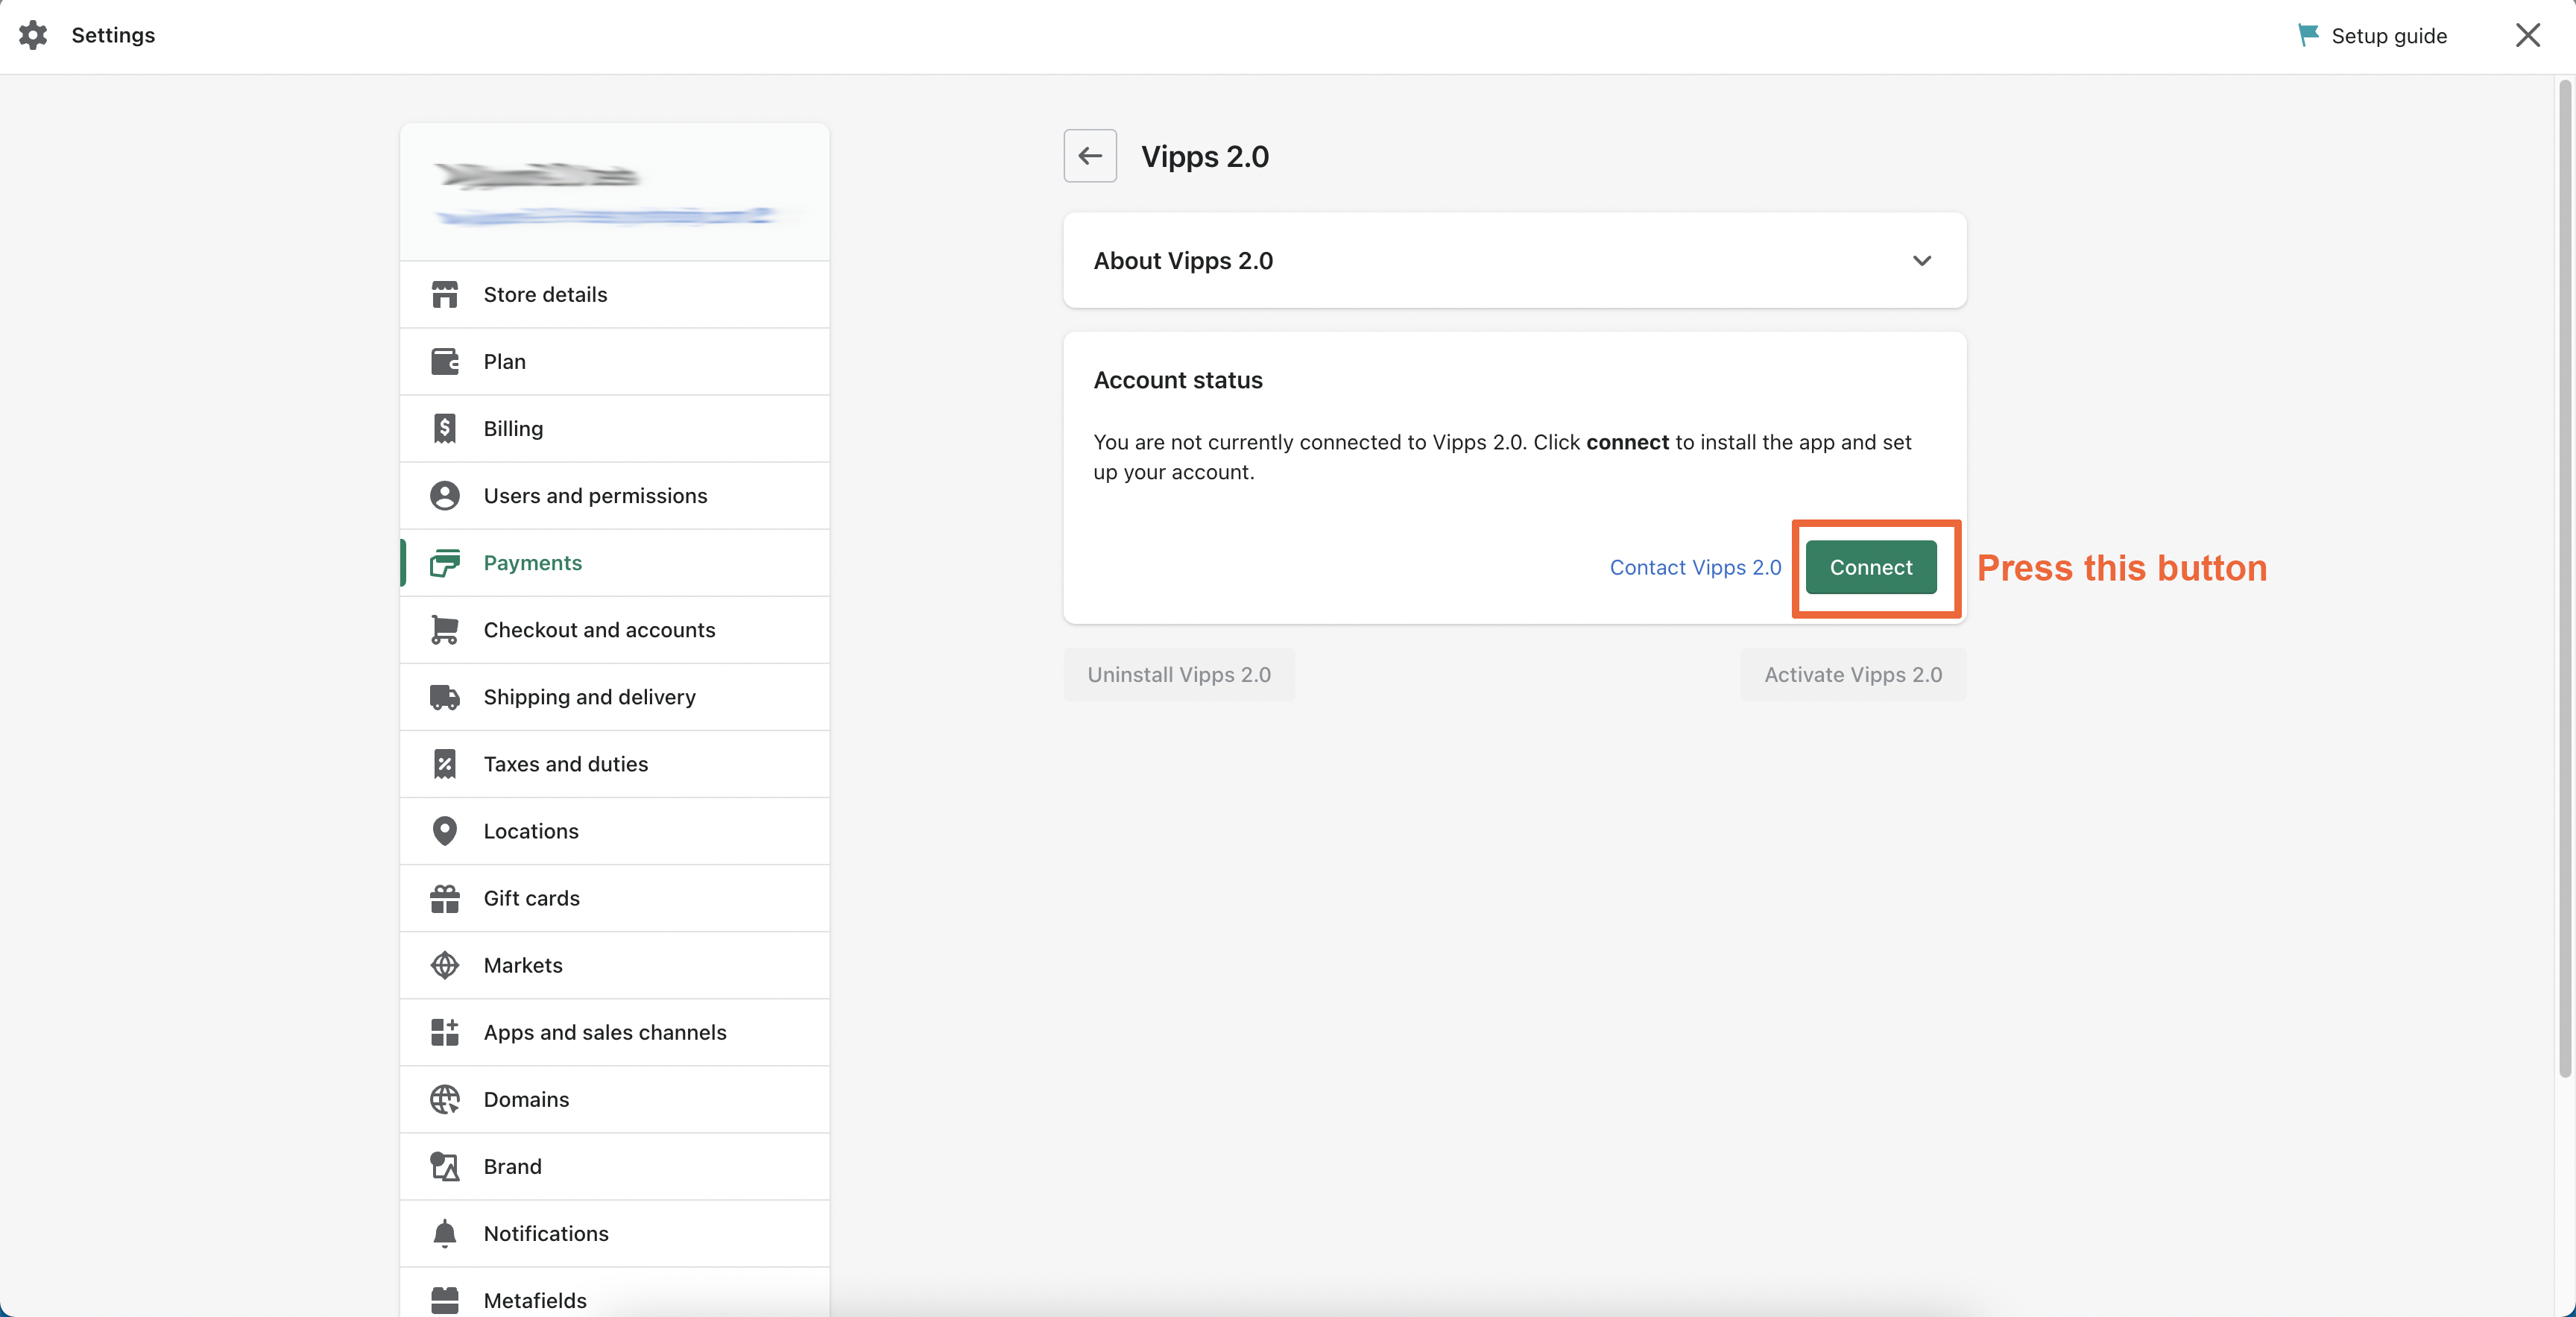Click the Gift cards present icon
2576x1317 pixels.
click(445, 898)
